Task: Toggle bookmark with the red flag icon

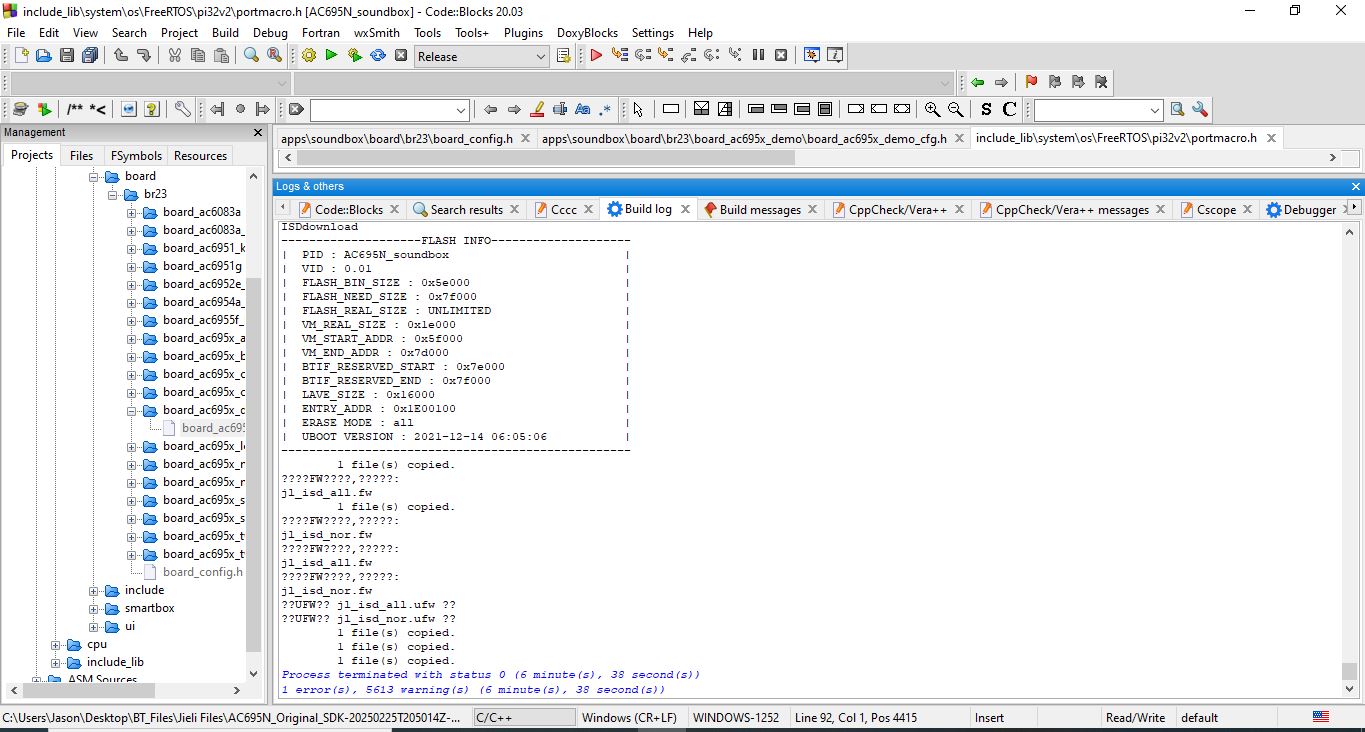Action: [x=1031, y=82]
